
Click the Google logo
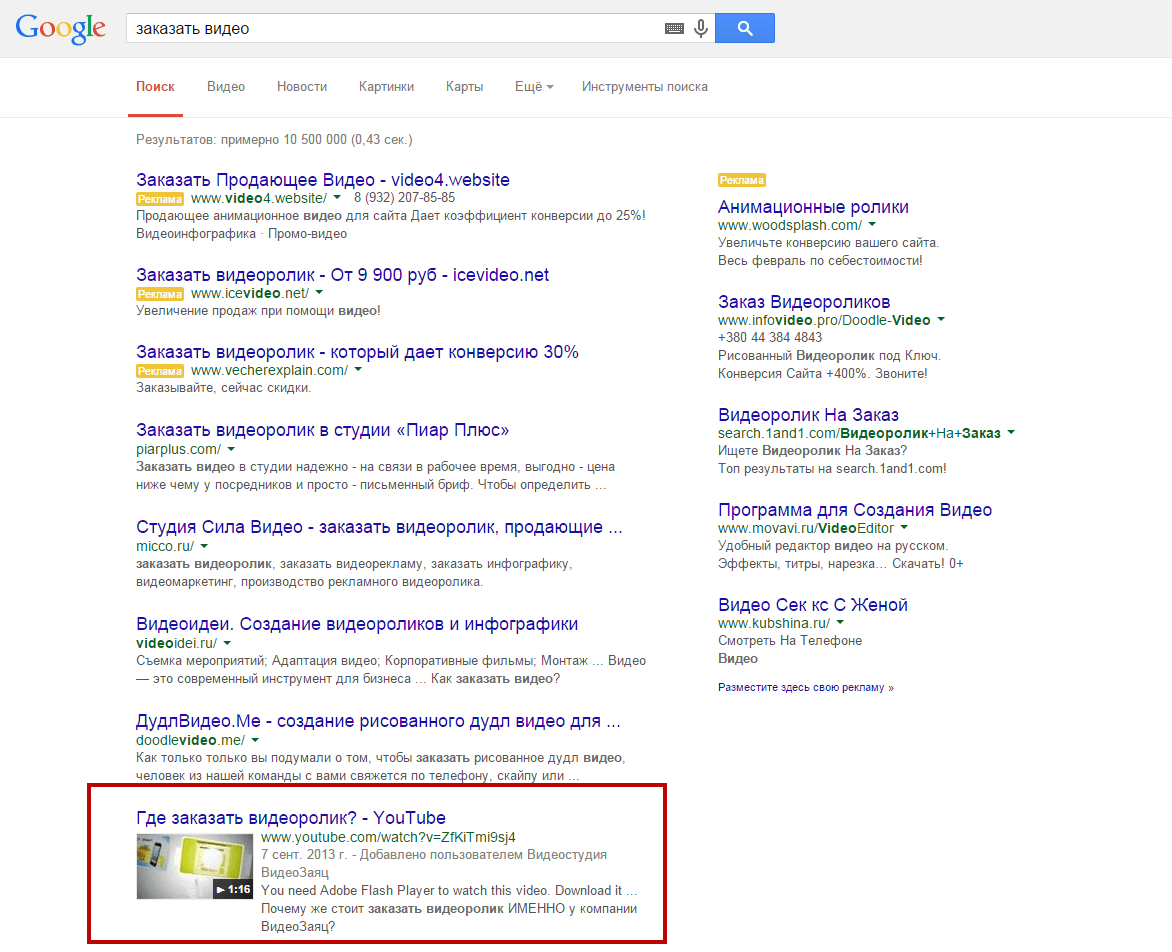pos(61,28)
